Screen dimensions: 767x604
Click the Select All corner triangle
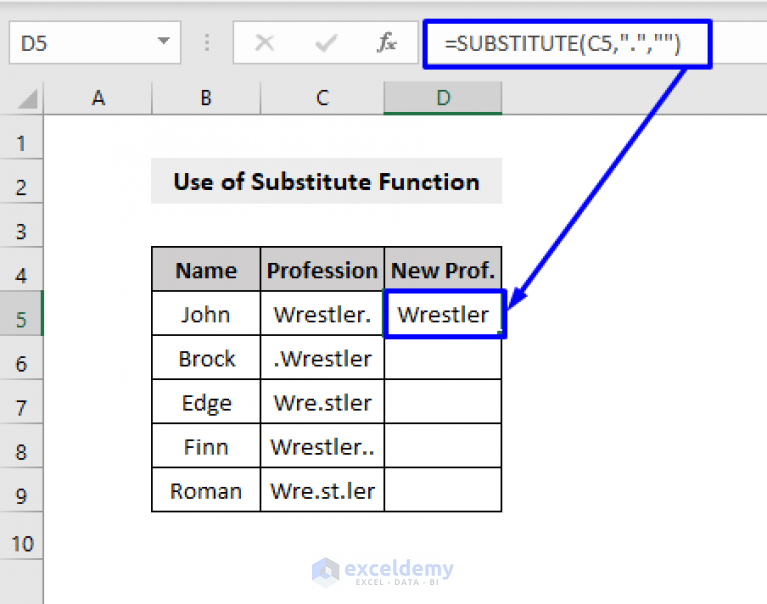tap(27, 98)
